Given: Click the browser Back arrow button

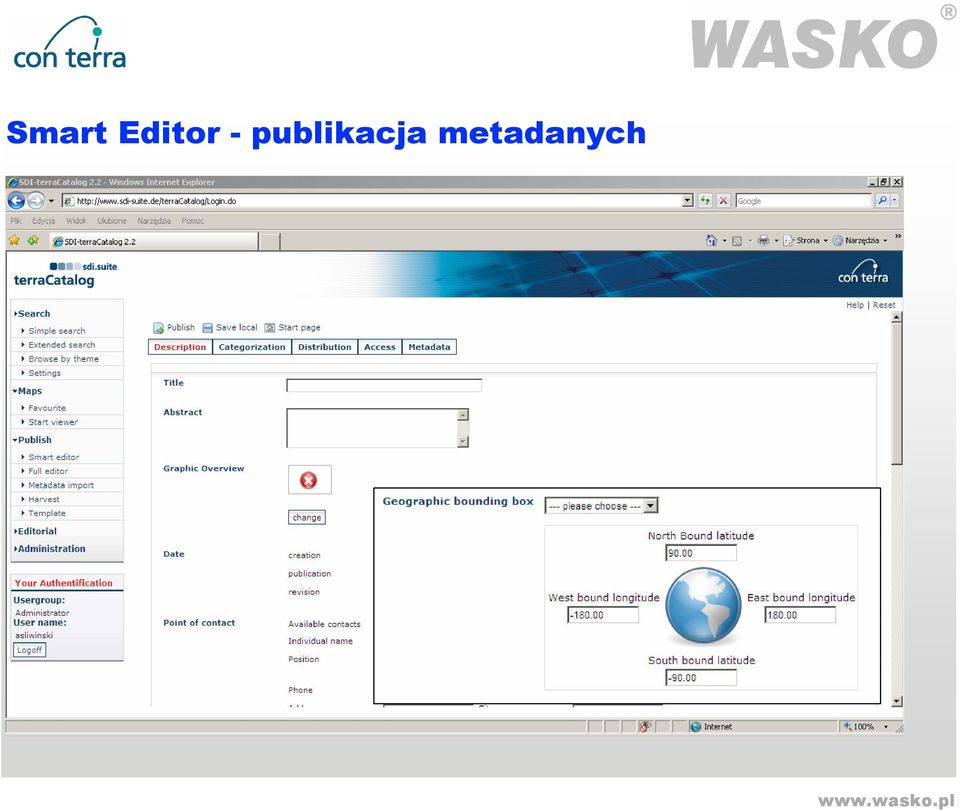Looking at the screenshot, I should (17, 200).
